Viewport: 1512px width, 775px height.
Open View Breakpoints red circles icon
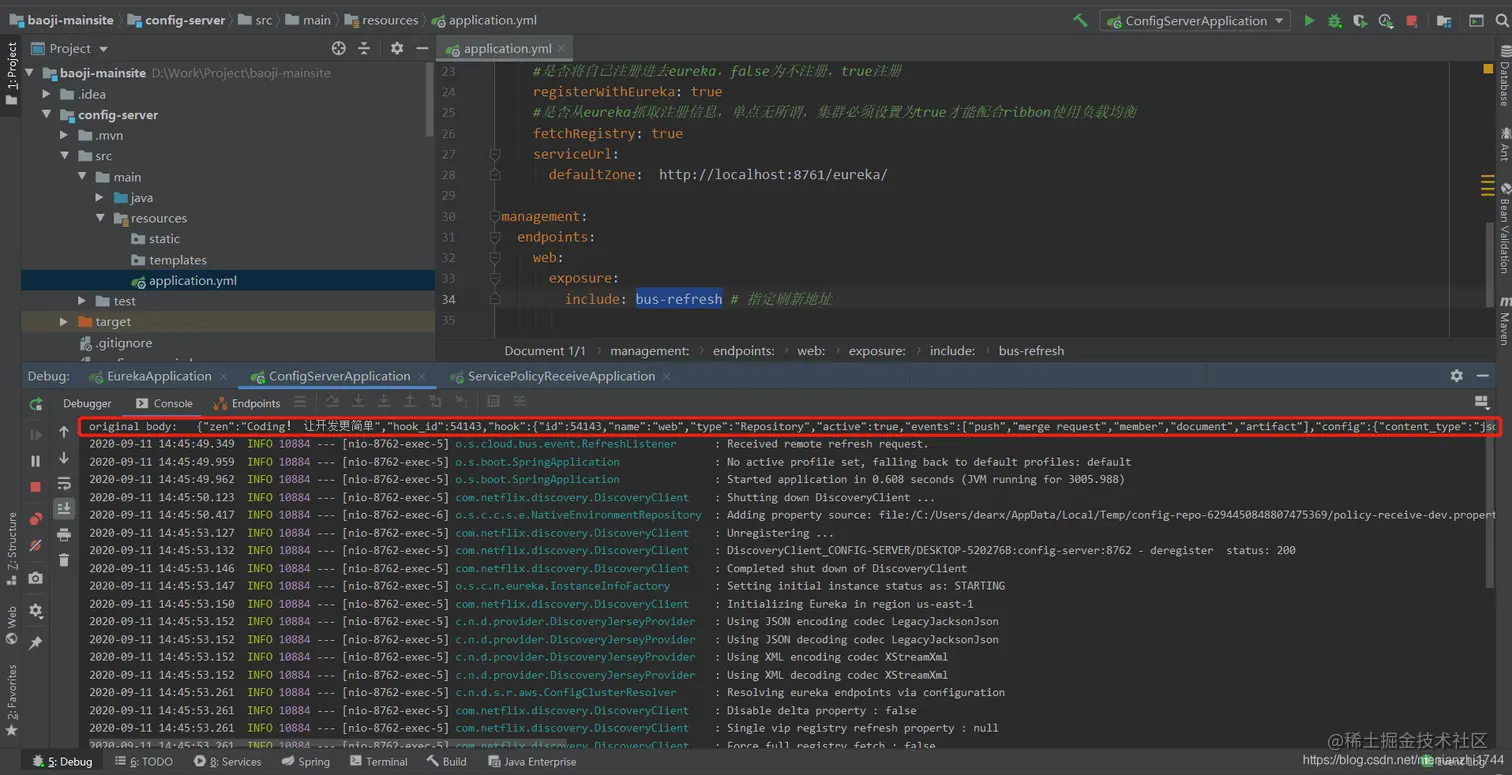coord(36,519)
